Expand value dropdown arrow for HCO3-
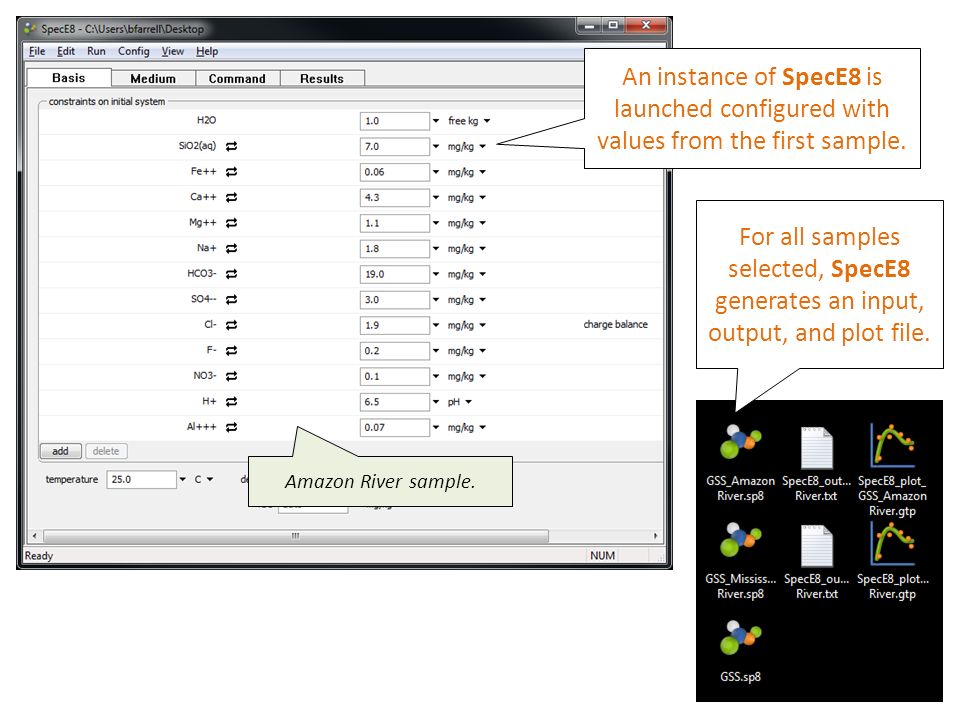The width and height of the screenshot is (960, 720). point(436,274)
